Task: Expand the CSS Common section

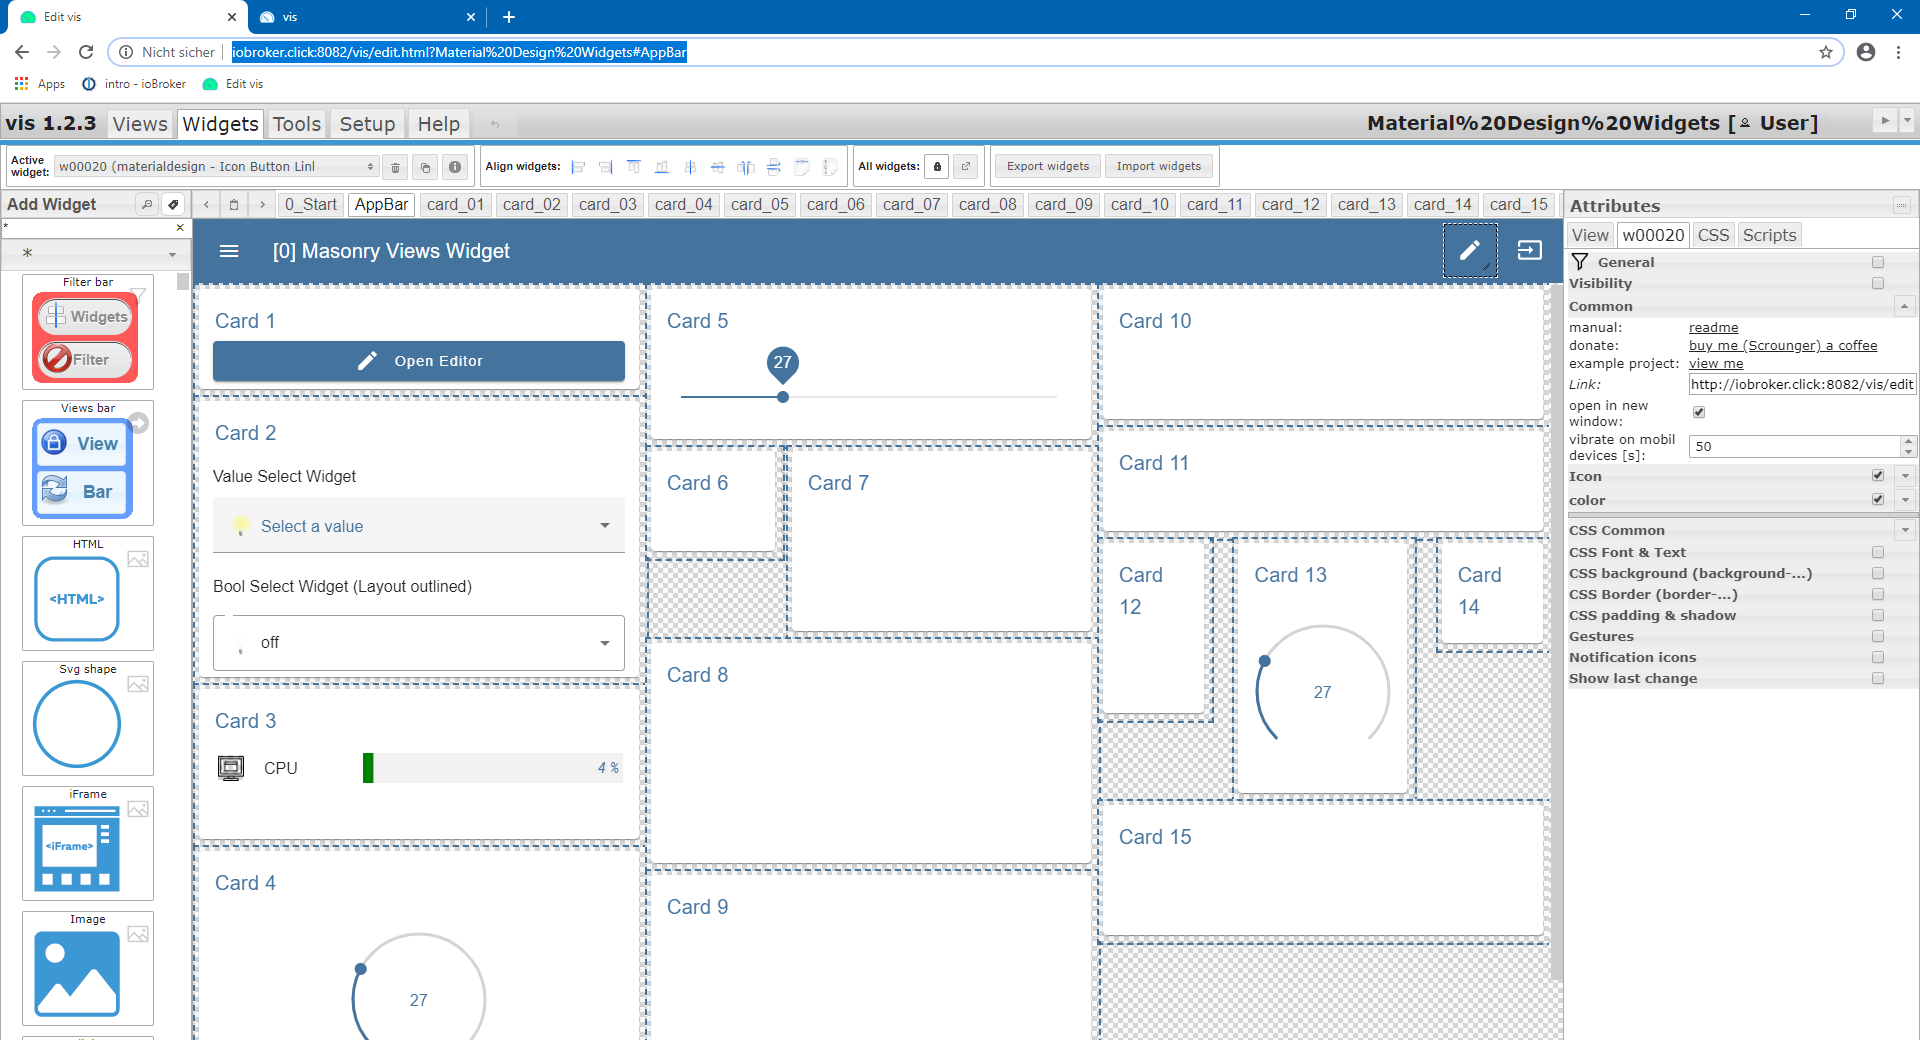Action: coord(1905,530)
